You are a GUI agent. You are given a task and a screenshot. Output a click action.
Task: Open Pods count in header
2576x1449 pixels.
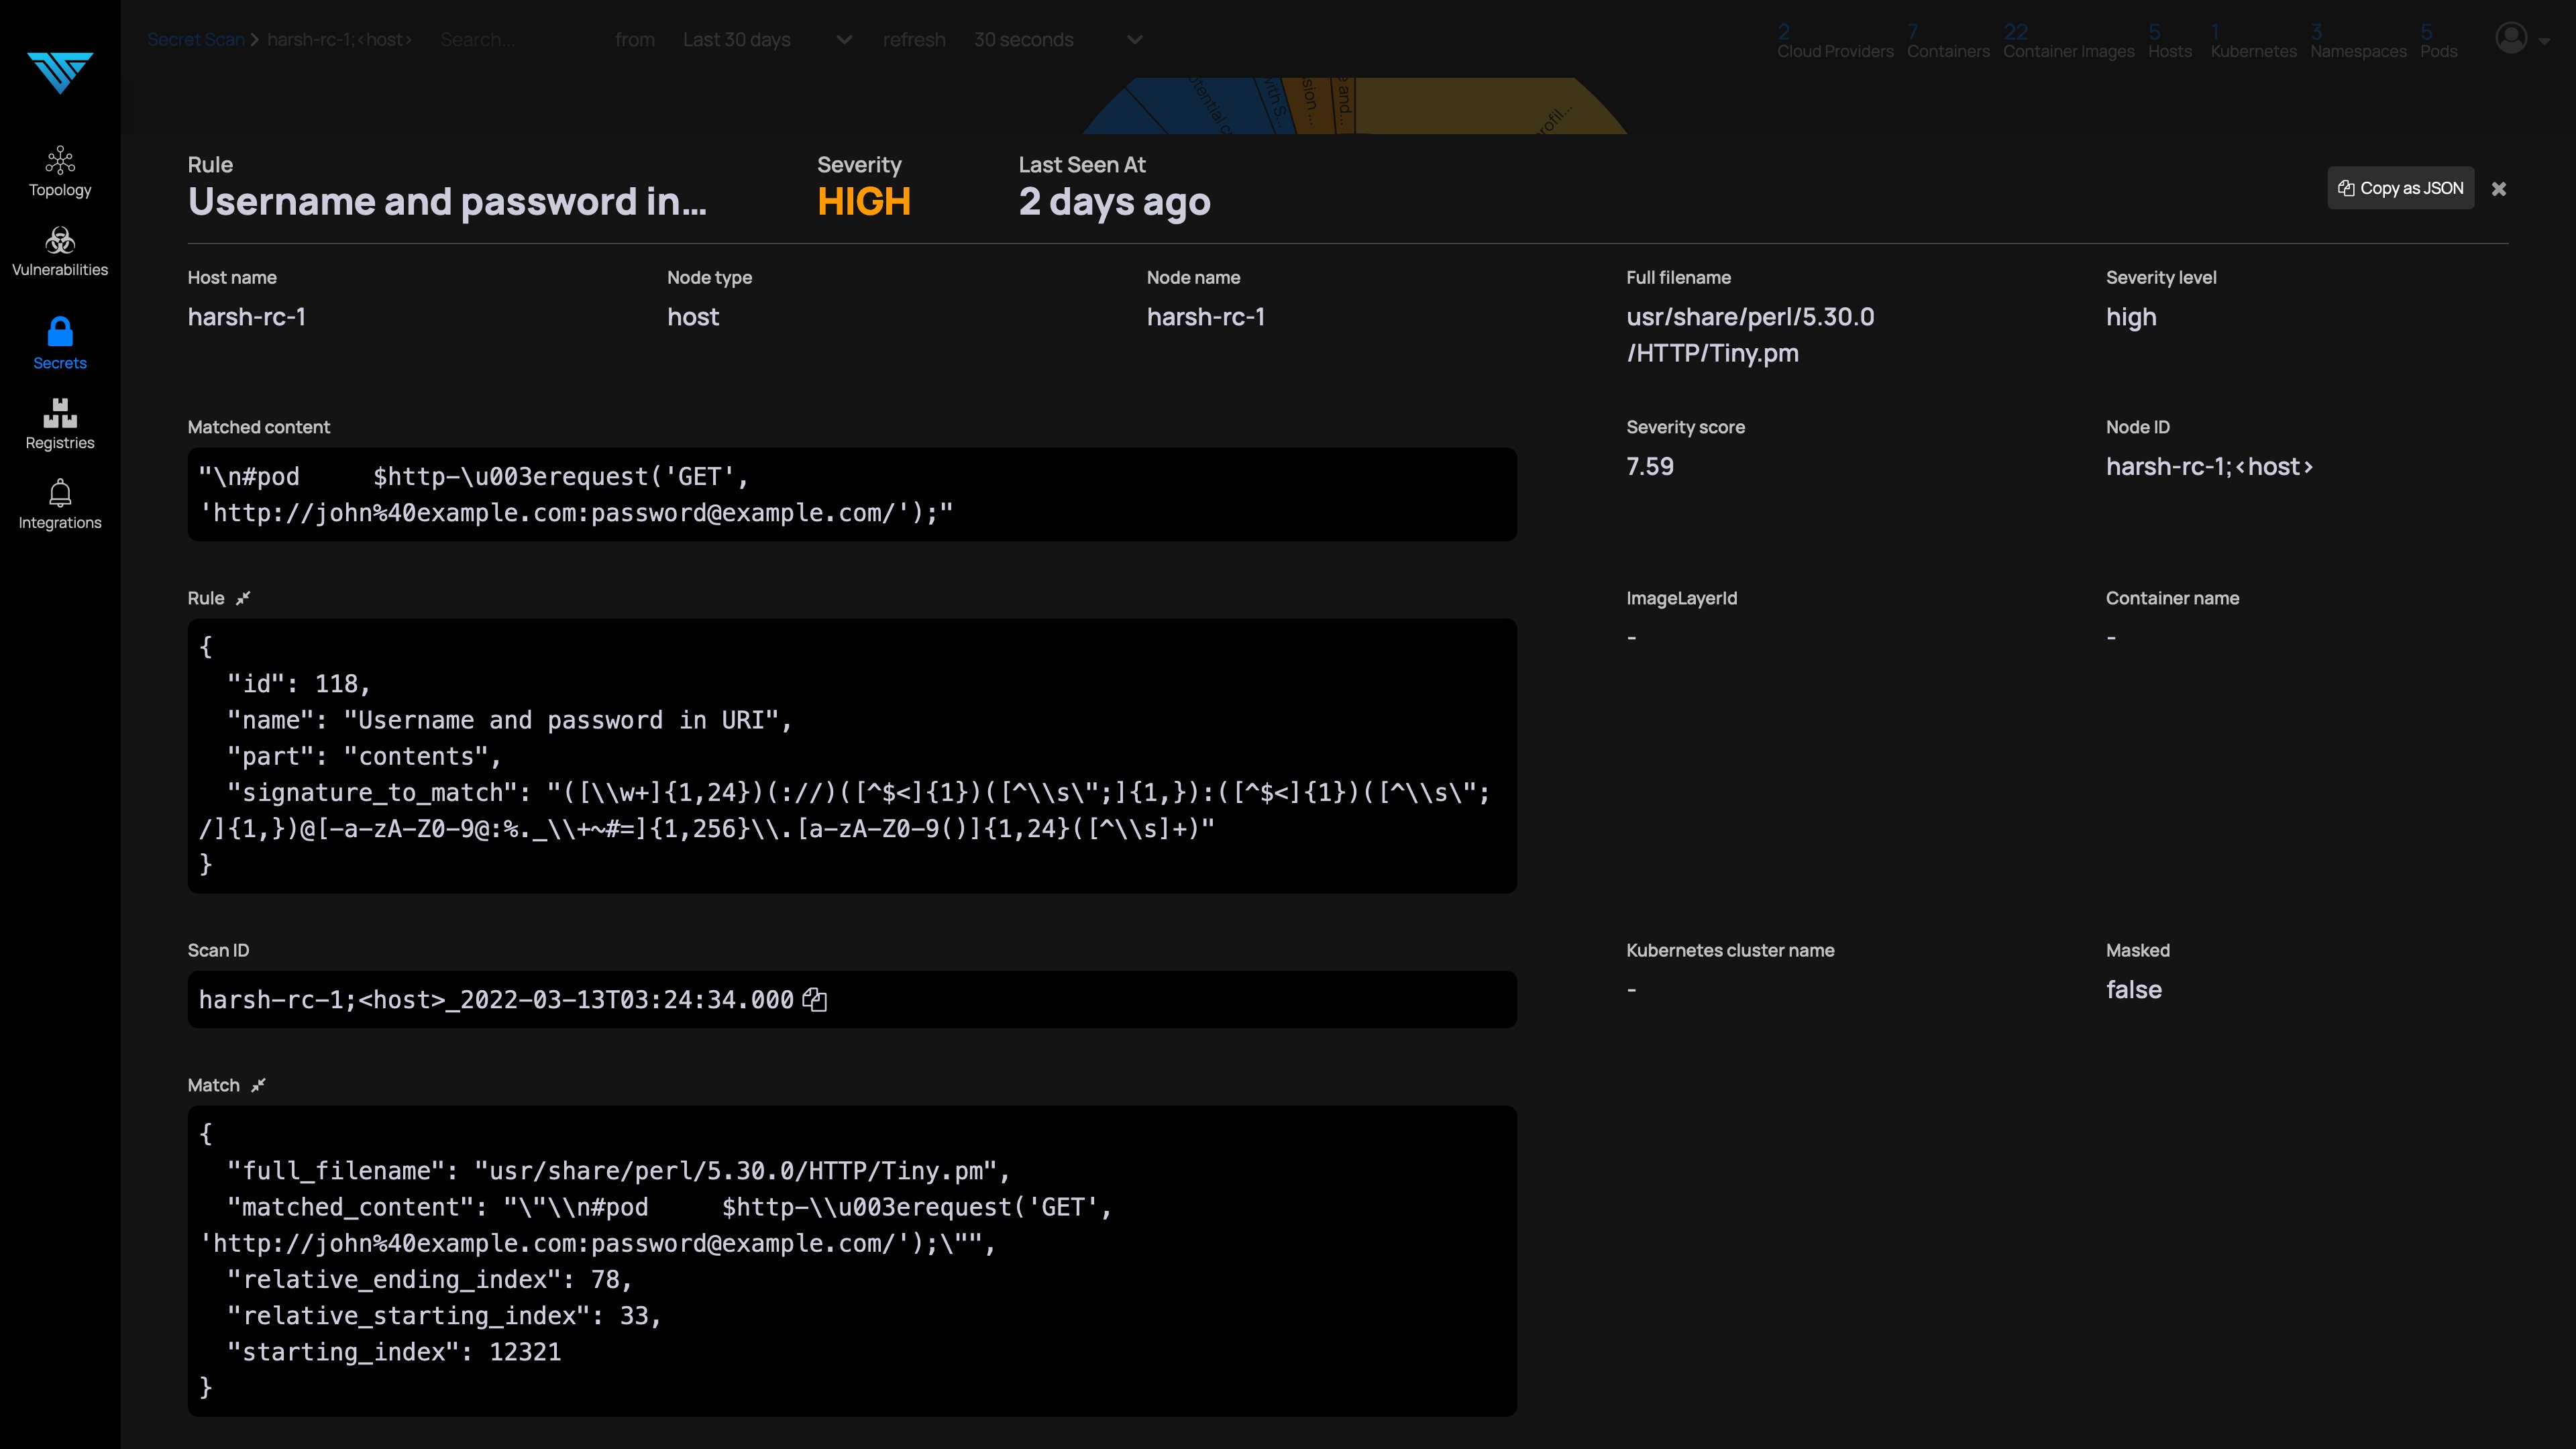click(x=2438, y=42)
